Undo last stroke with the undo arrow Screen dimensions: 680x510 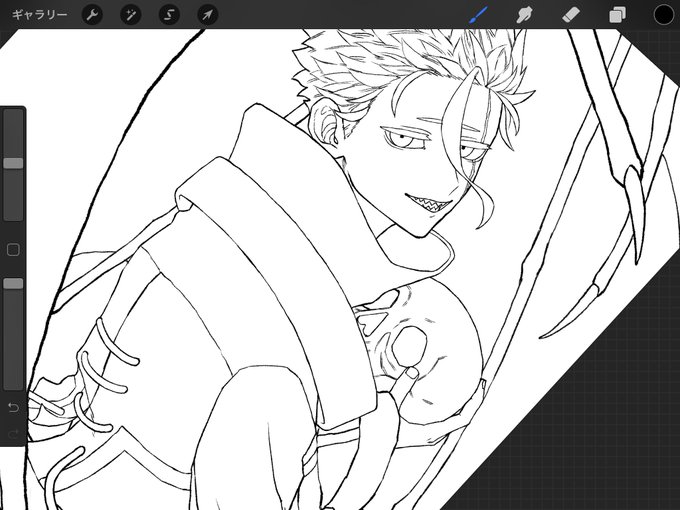point(13,407)
